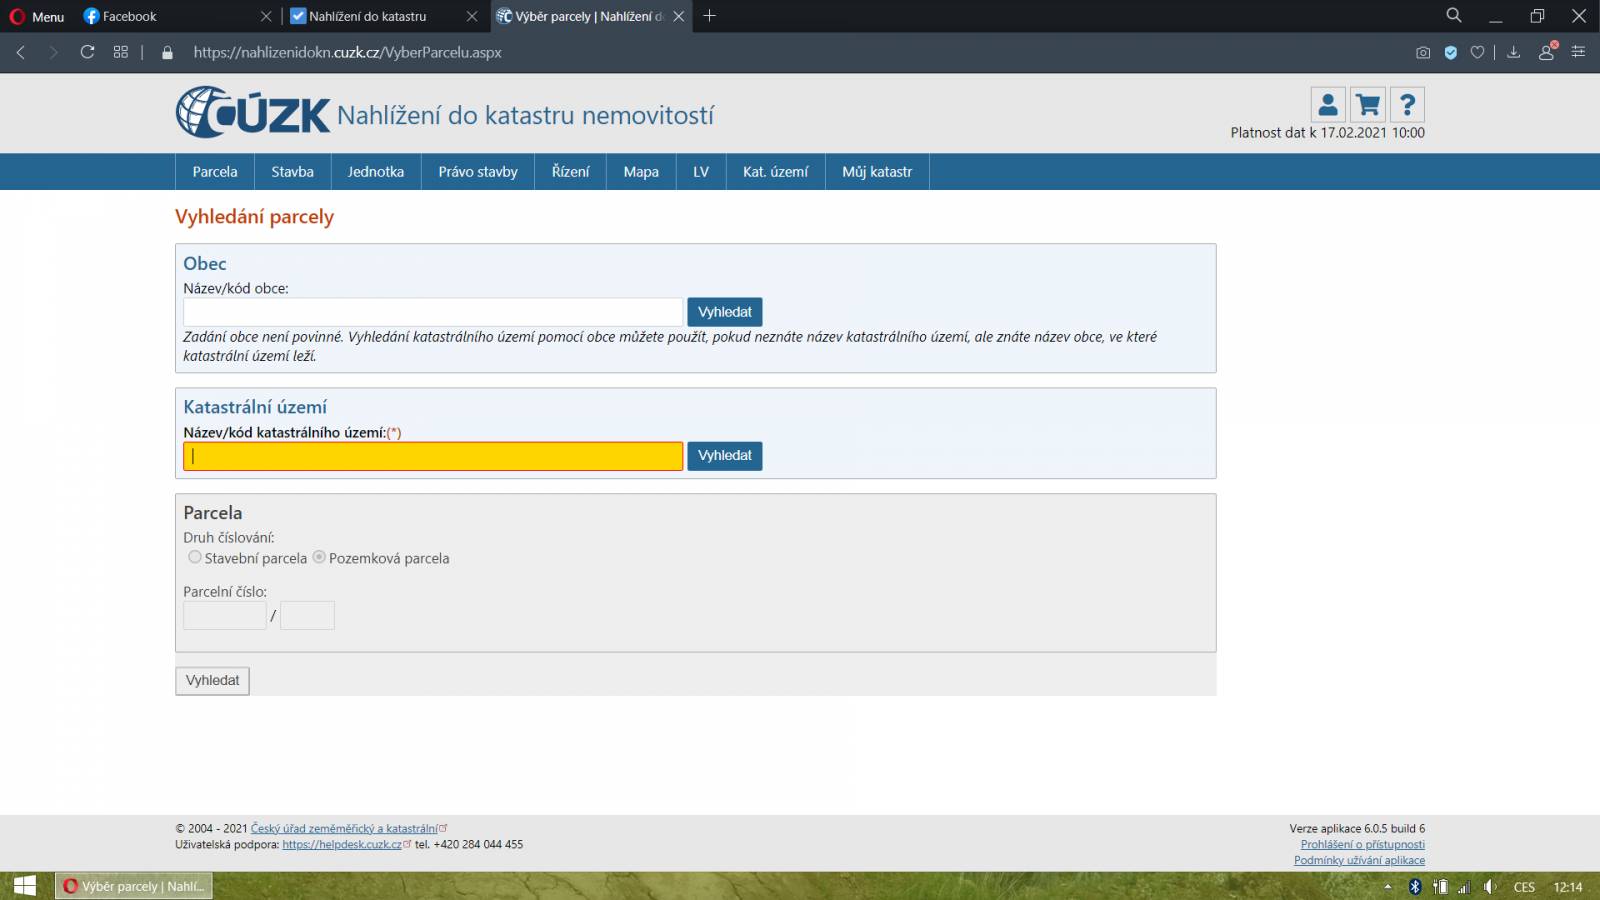Click the browser address bar URL

coord(347,52)
